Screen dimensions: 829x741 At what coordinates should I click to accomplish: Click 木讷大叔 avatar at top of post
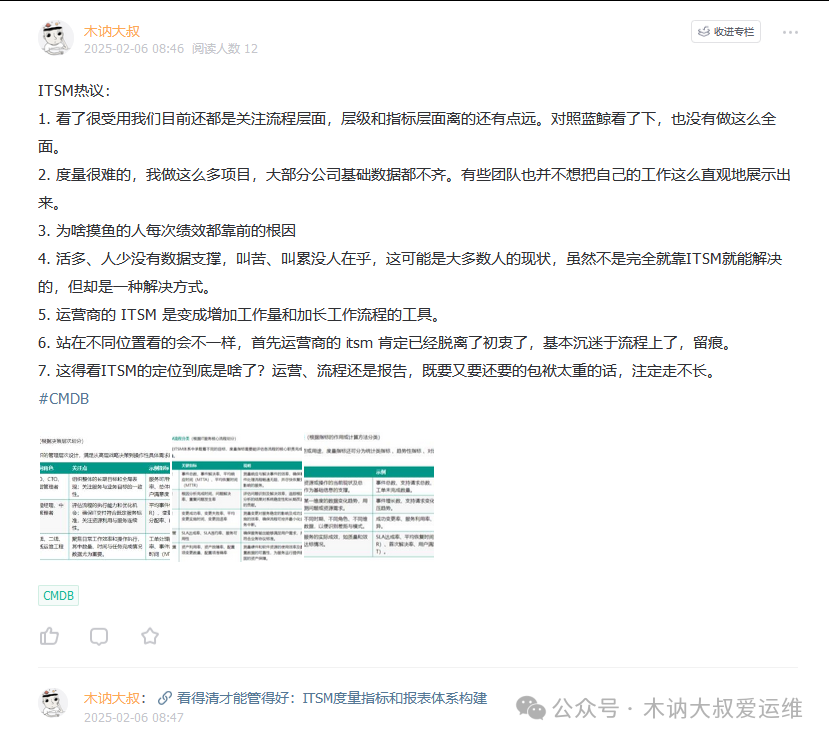point(56,38)
